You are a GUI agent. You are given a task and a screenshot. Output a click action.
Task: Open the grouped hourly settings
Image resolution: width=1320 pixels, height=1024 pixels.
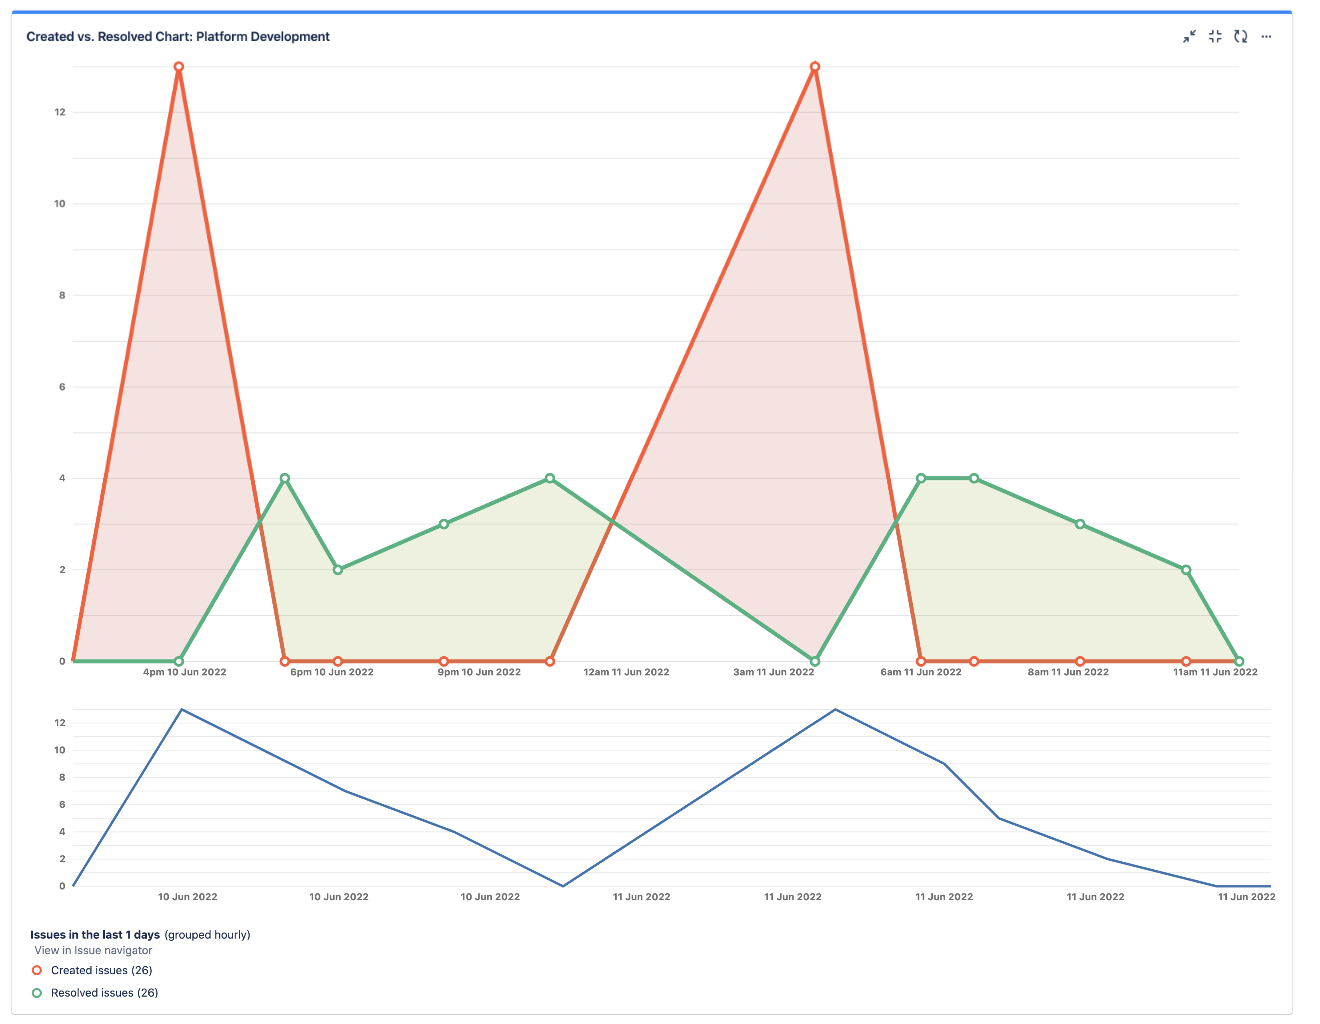(207, 934)
